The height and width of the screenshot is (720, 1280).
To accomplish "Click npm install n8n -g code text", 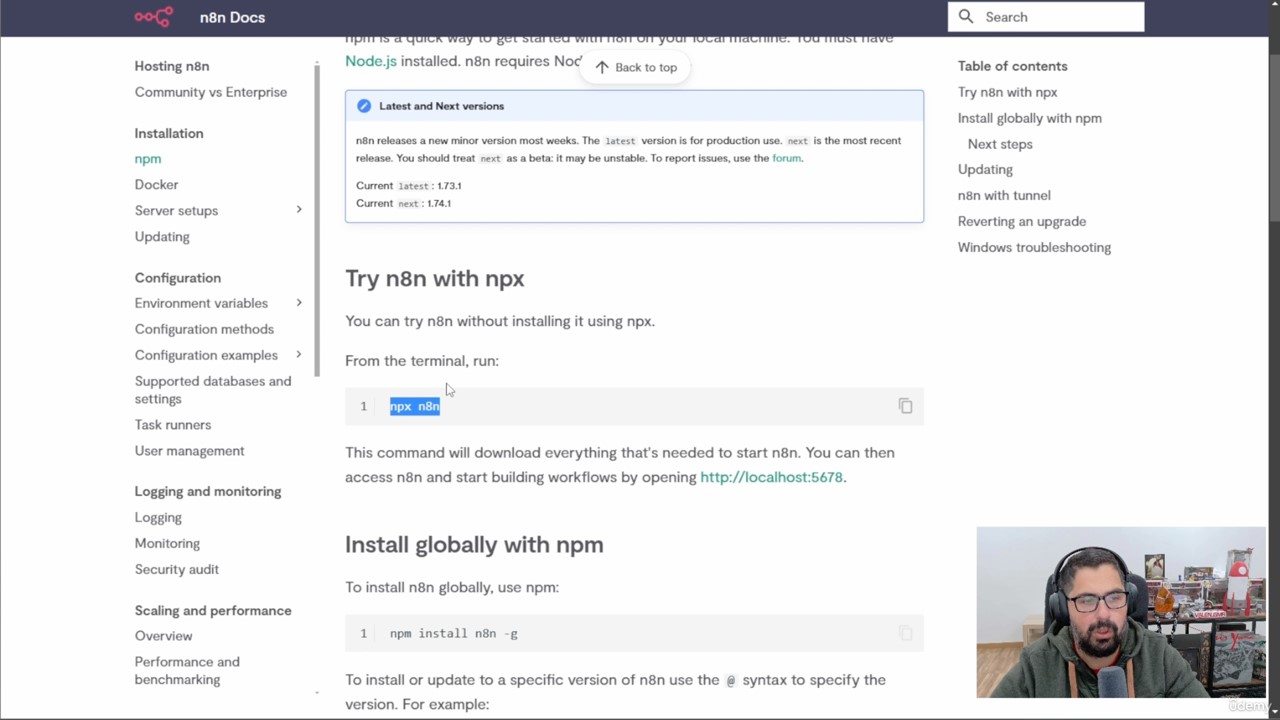I will tap(453, 633).
